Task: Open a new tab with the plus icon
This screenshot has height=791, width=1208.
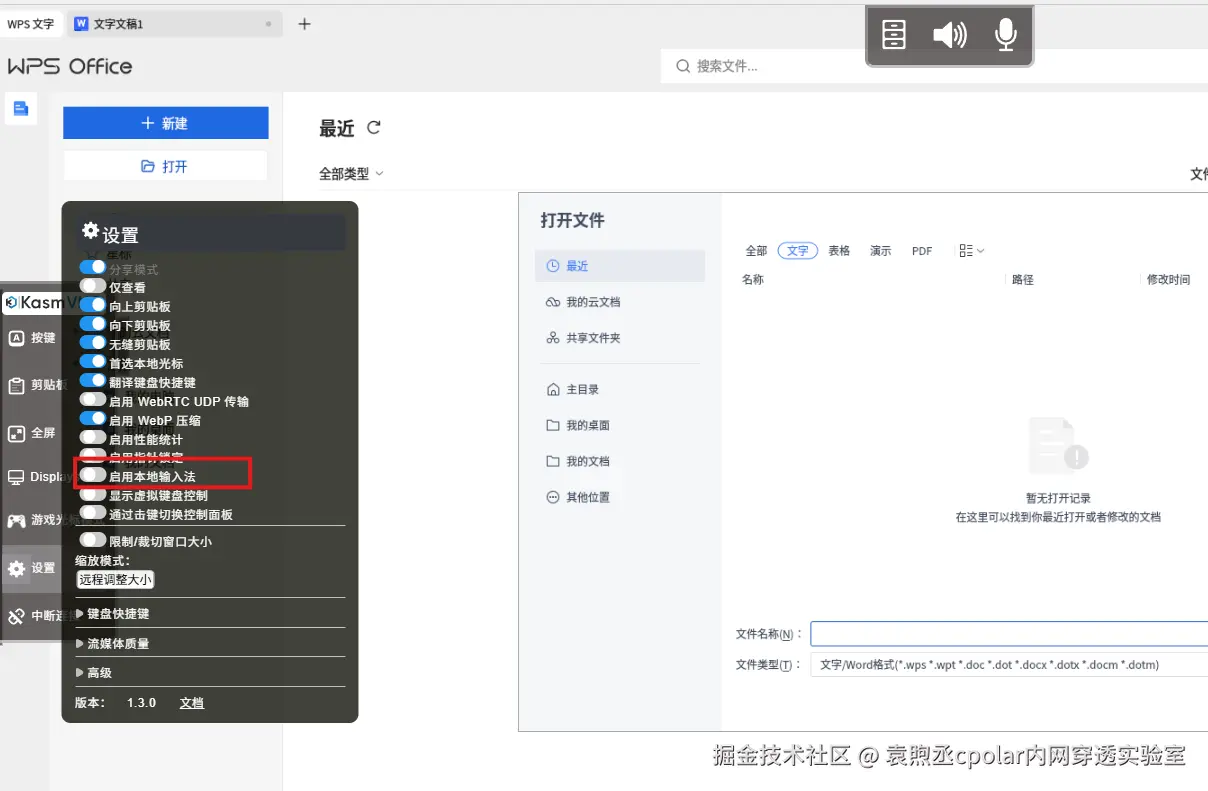Action: tap(305, 24)
